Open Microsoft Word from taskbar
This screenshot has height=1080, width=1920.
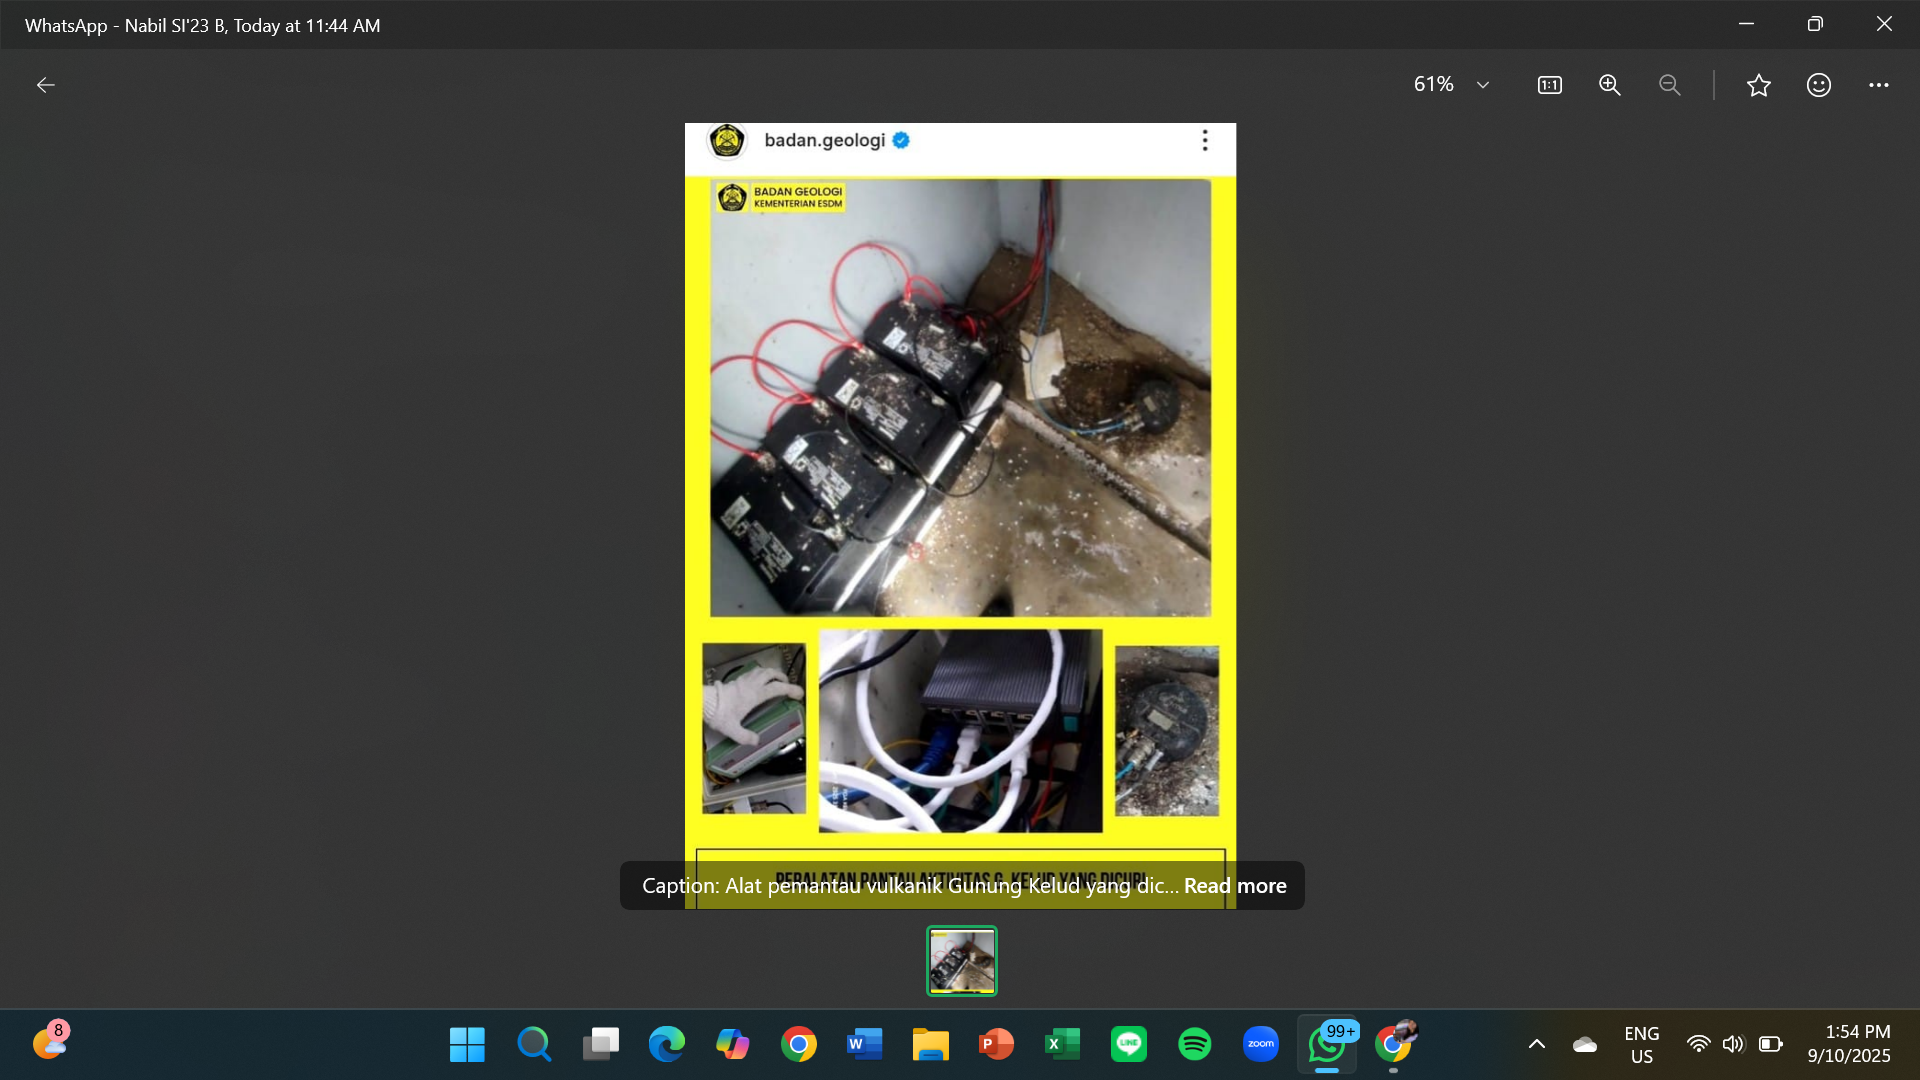coord(864,1044)
